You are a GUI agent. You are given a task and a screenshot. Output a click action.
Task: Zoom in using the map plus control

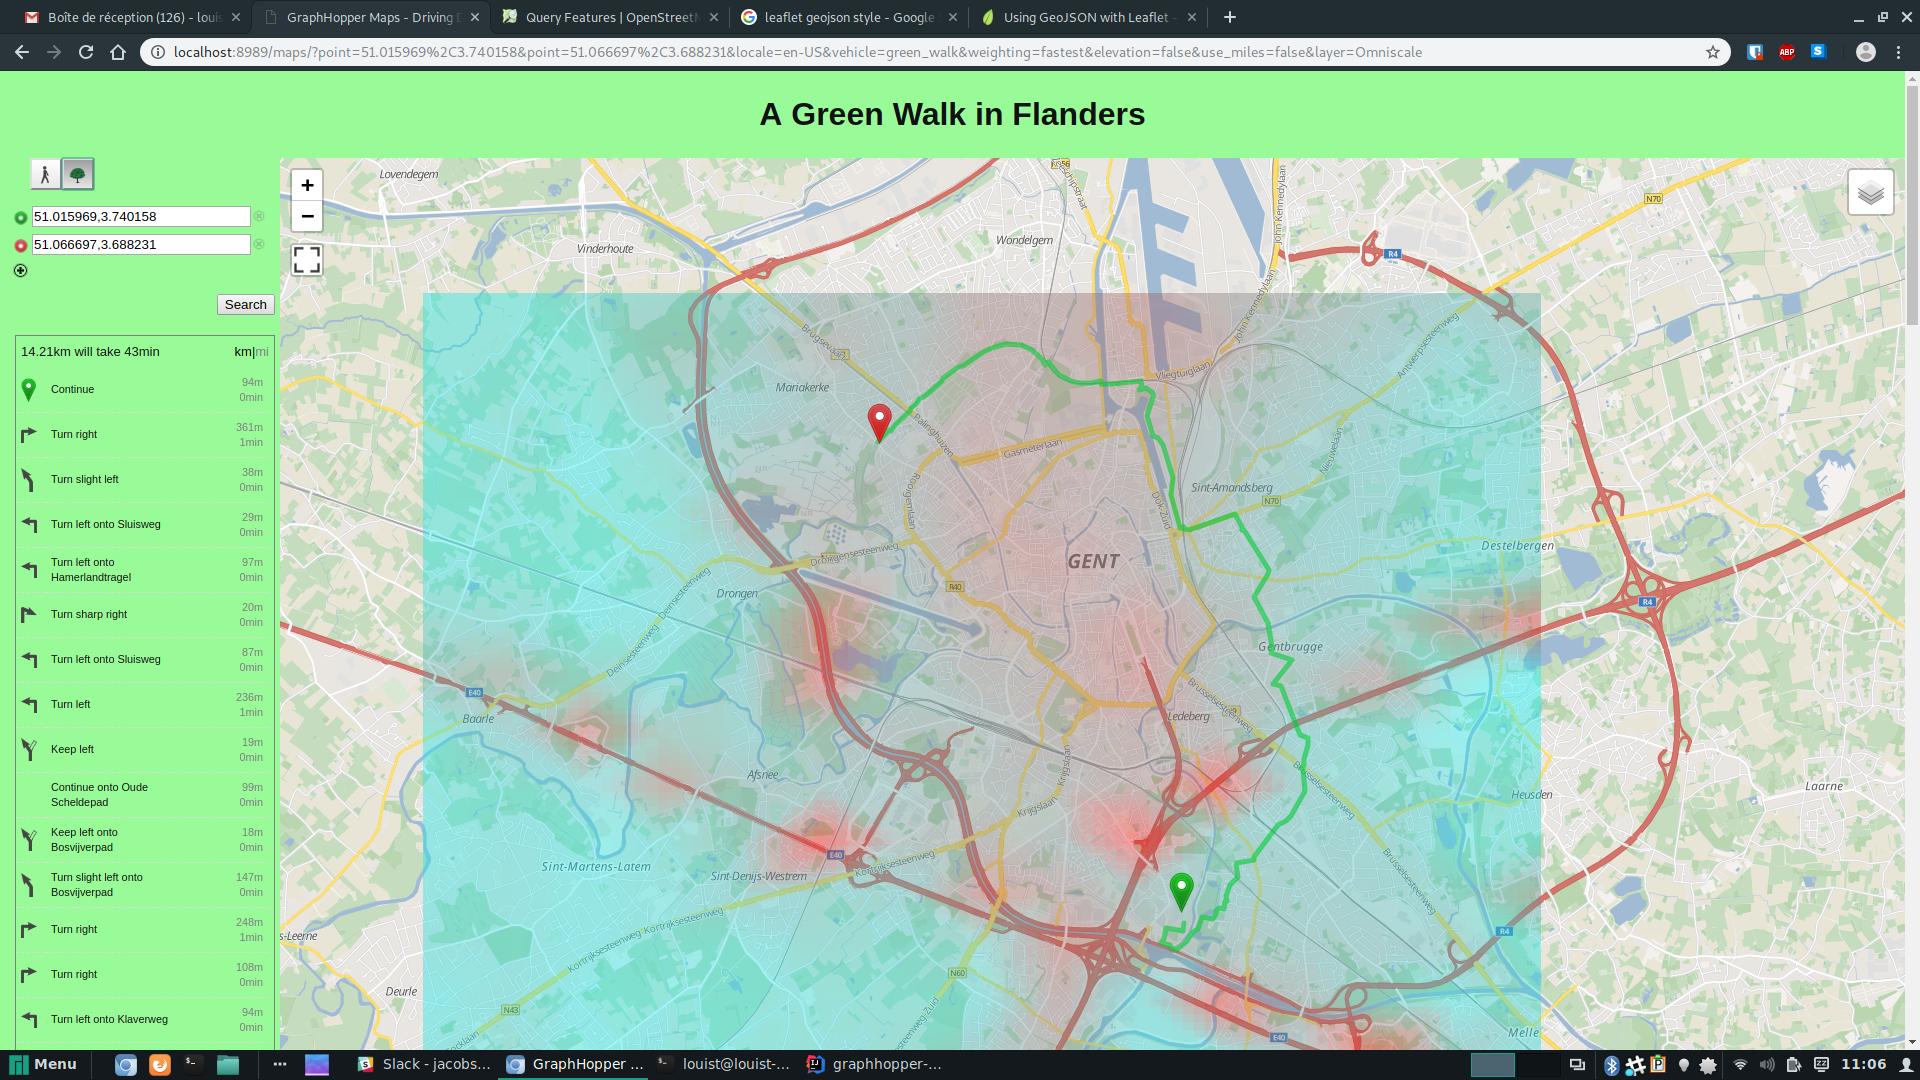point(307,185)
